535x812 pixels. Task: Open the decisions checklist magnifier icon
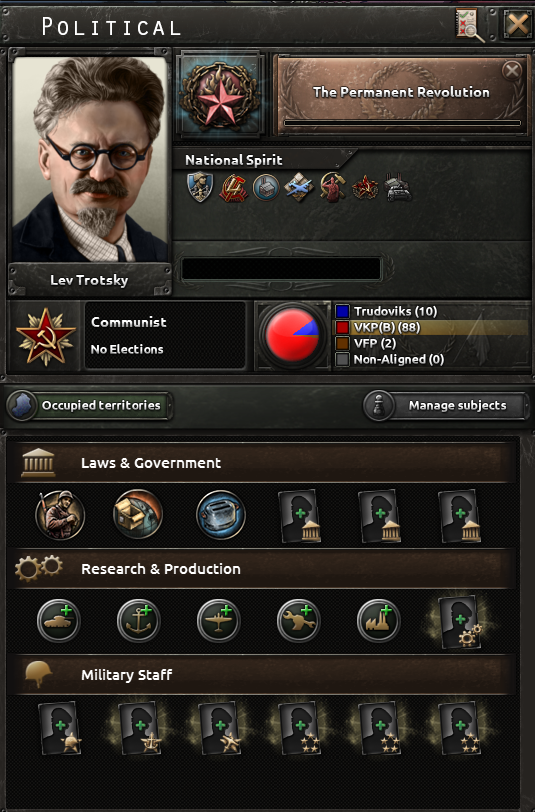[470, 24]
